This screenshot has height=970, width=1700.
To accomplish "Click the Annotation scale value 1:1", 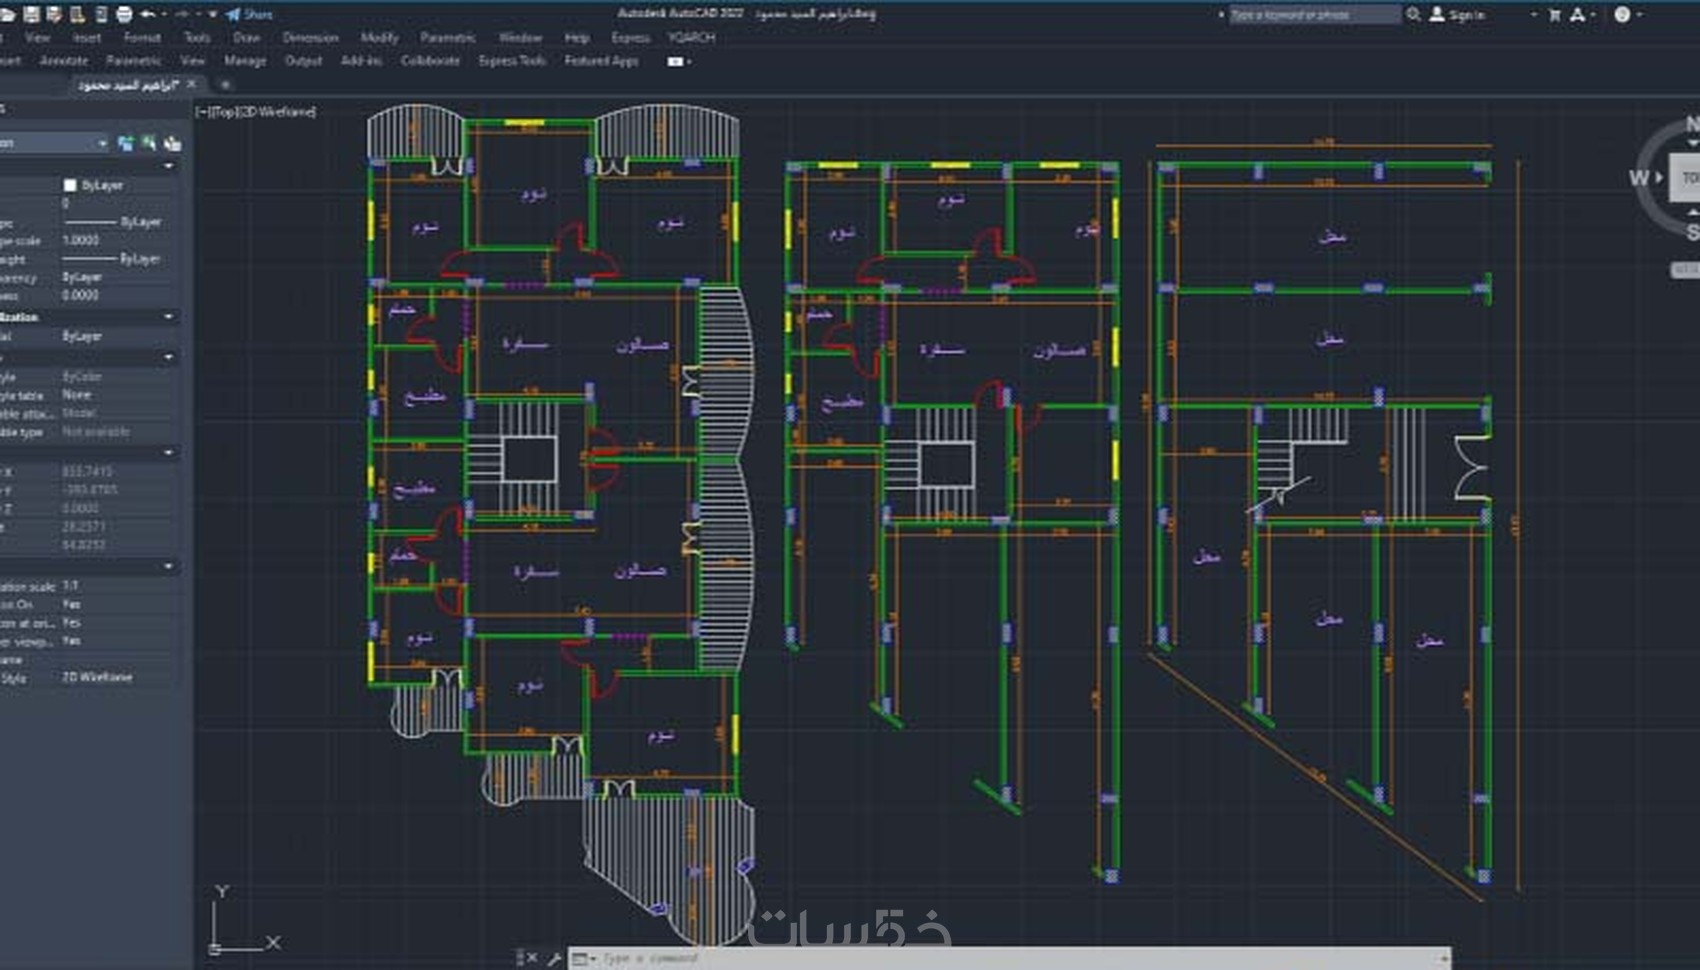I will (70, 586).
